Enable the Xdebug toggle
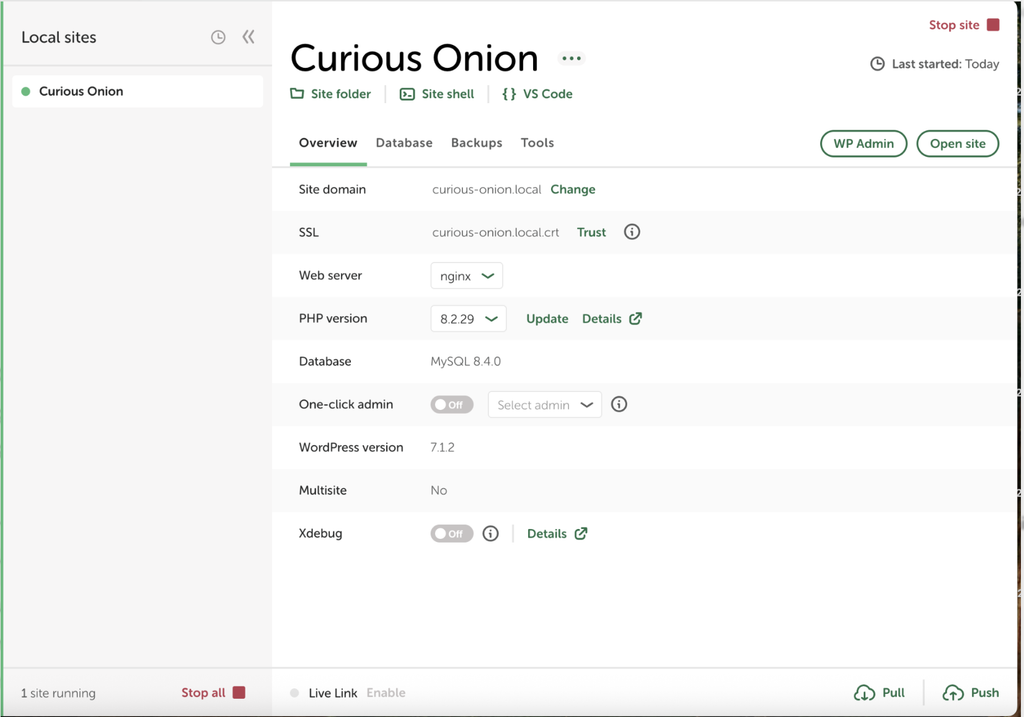 point(451,534)
